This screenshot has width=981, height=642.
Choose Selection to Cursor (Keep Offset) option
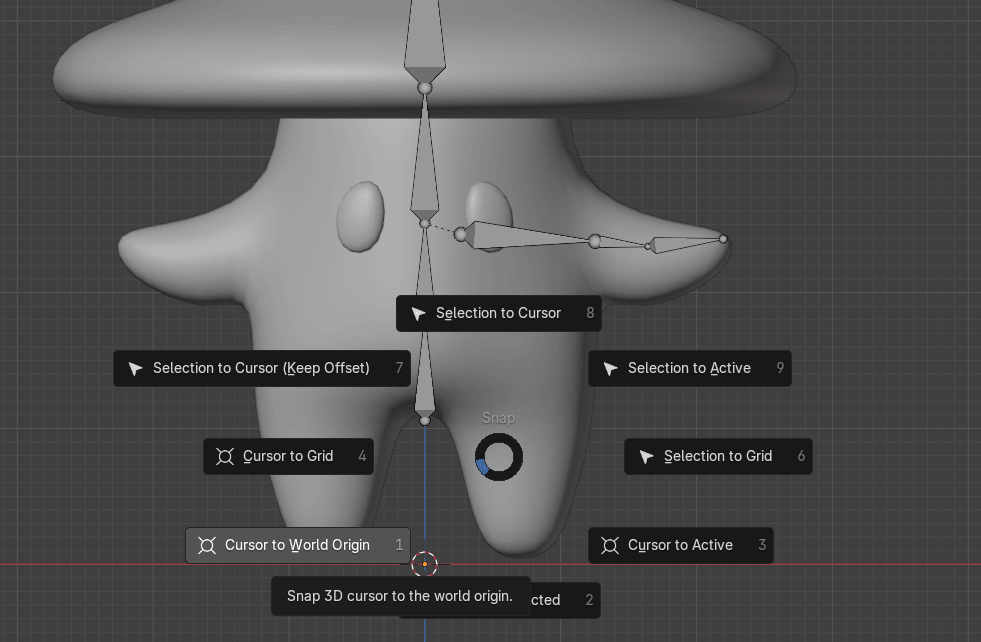click(261, 368)
